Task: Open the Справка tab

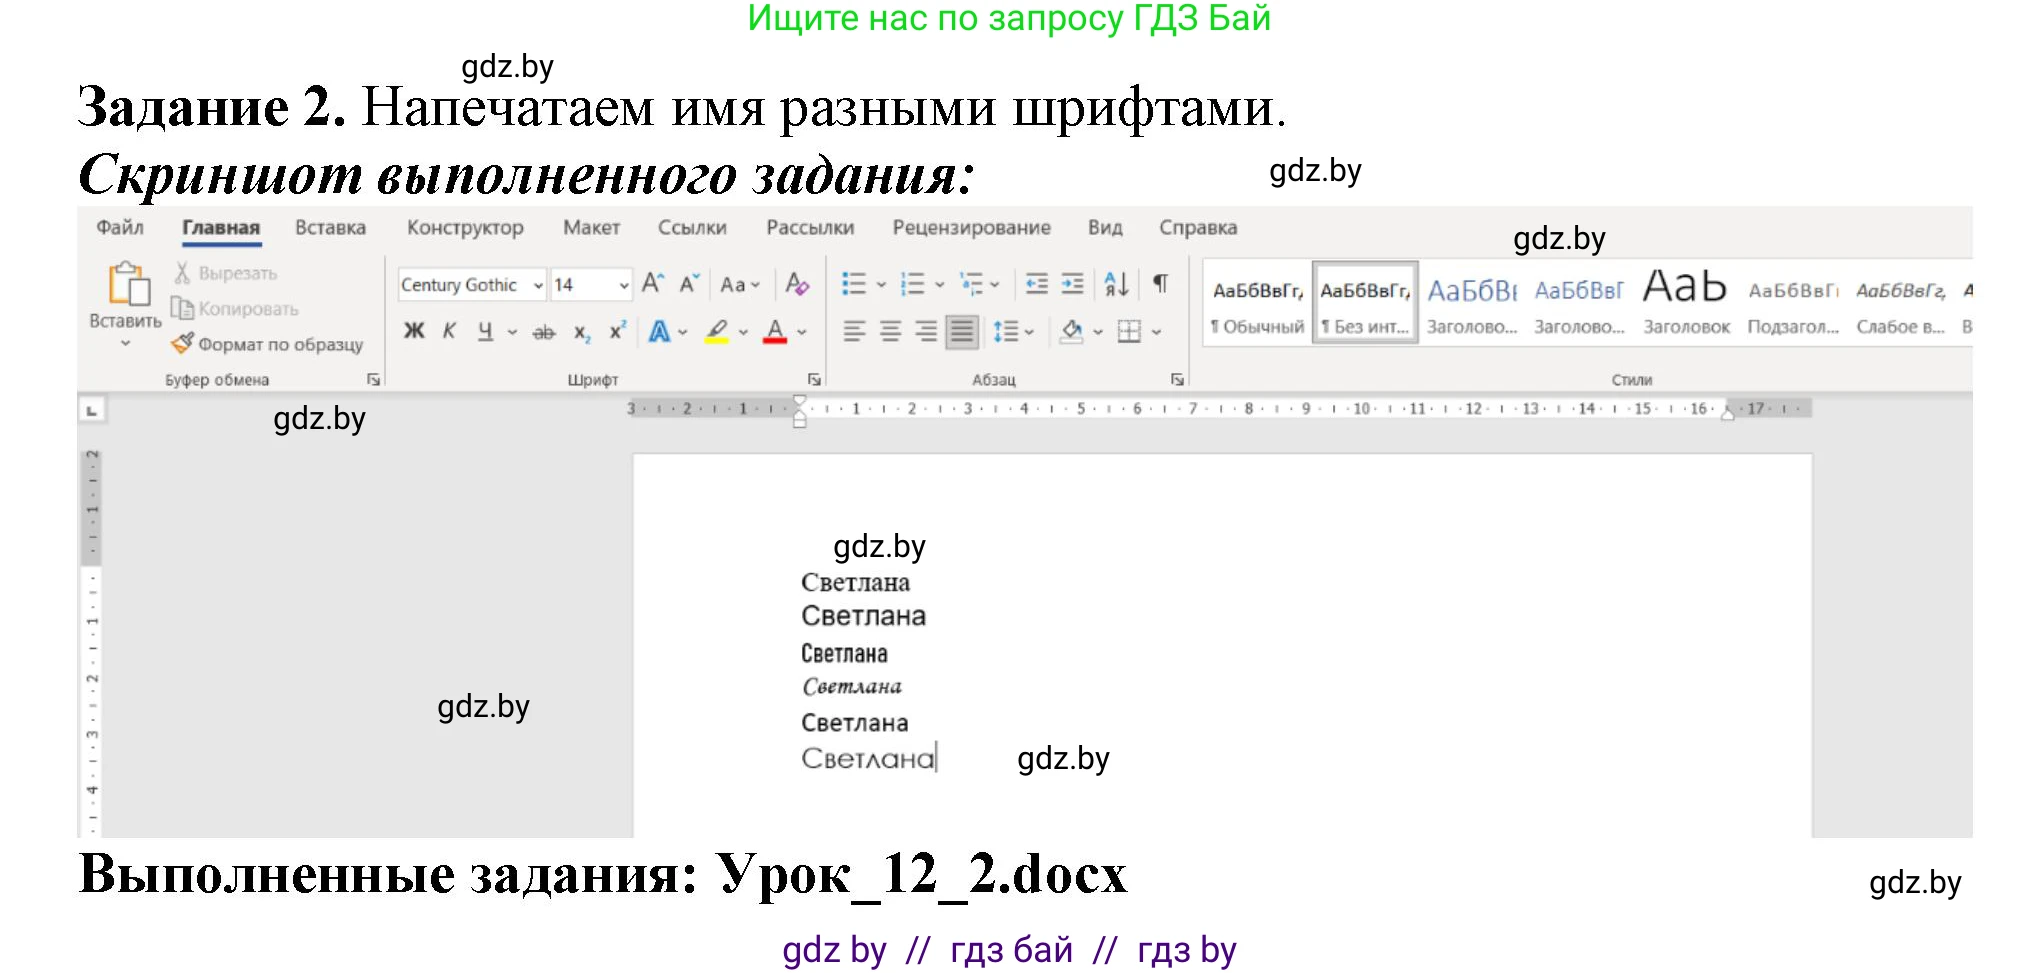Action: pyautogui.click(x=1198, y=227)
